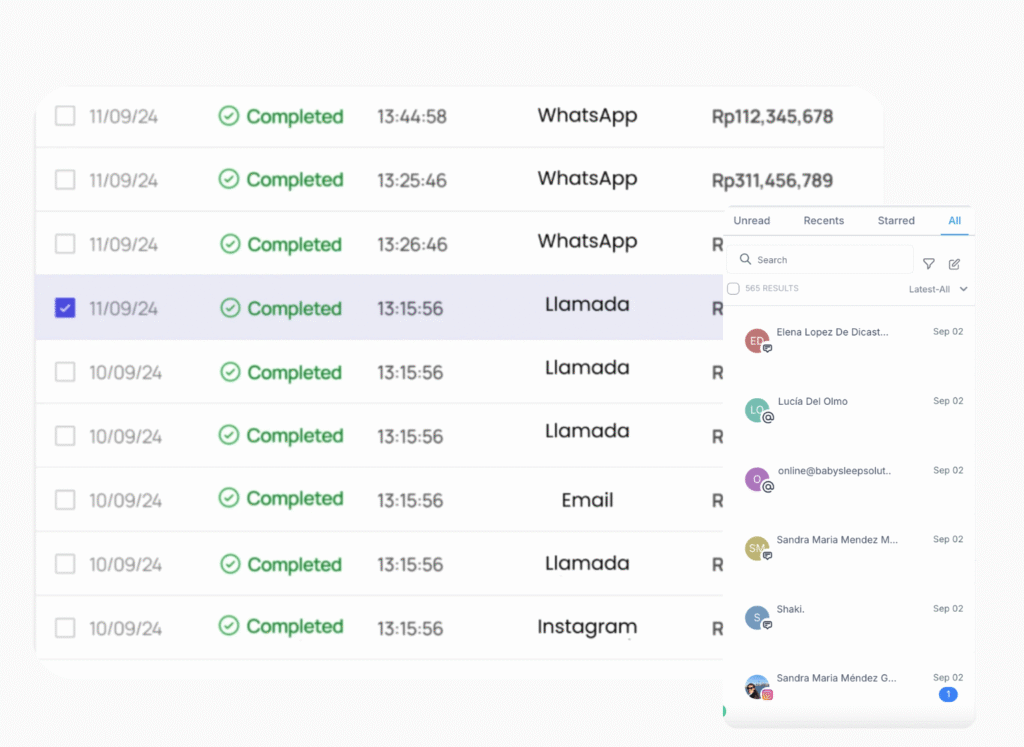Viewport: 1024px width, 747px height.
Task: Open the Email row's Completed status
Action: [280, 498]
